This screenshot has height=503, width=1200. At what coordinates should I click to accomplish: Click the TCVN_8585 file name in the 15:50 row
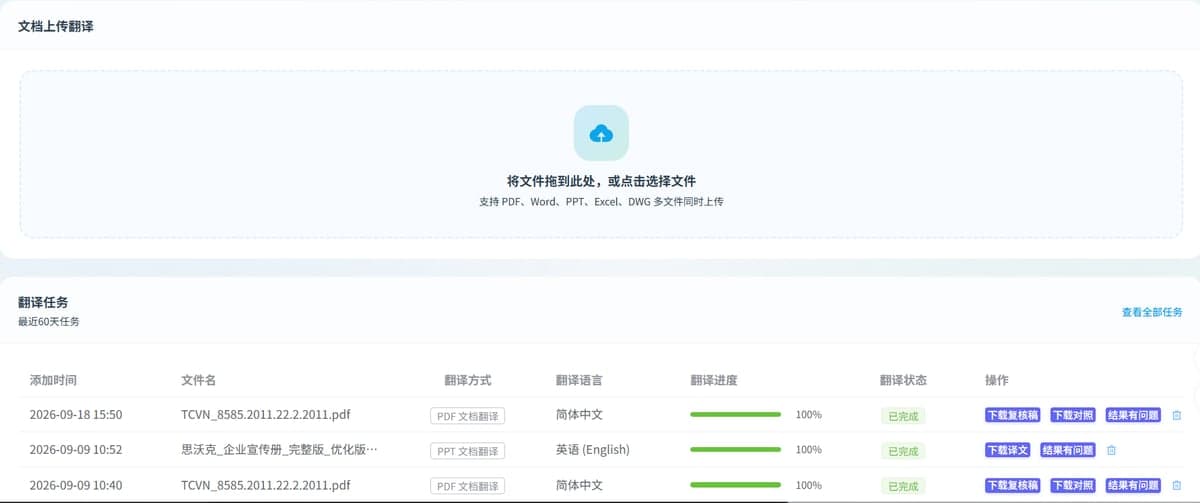pos(265,414)
